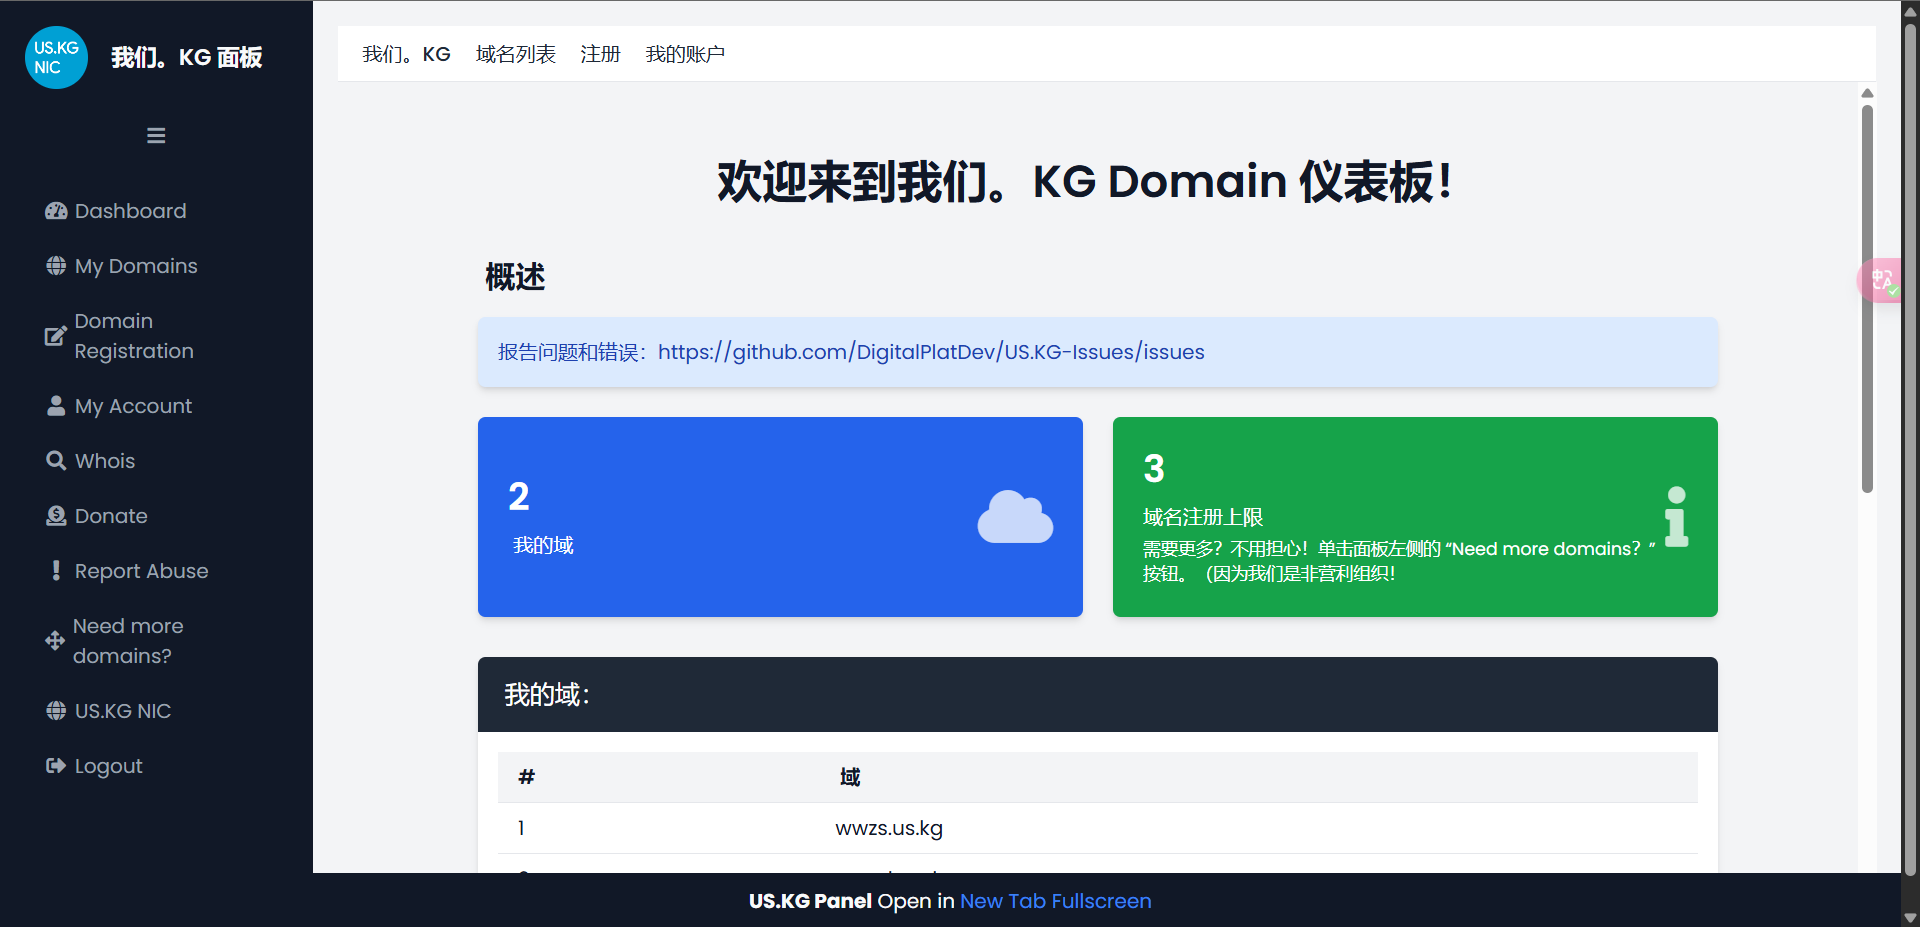This screenshot has width=1920, height=927.
Task: Click the inner page scrollbar up arrow
Action: tap(1867, 93)
